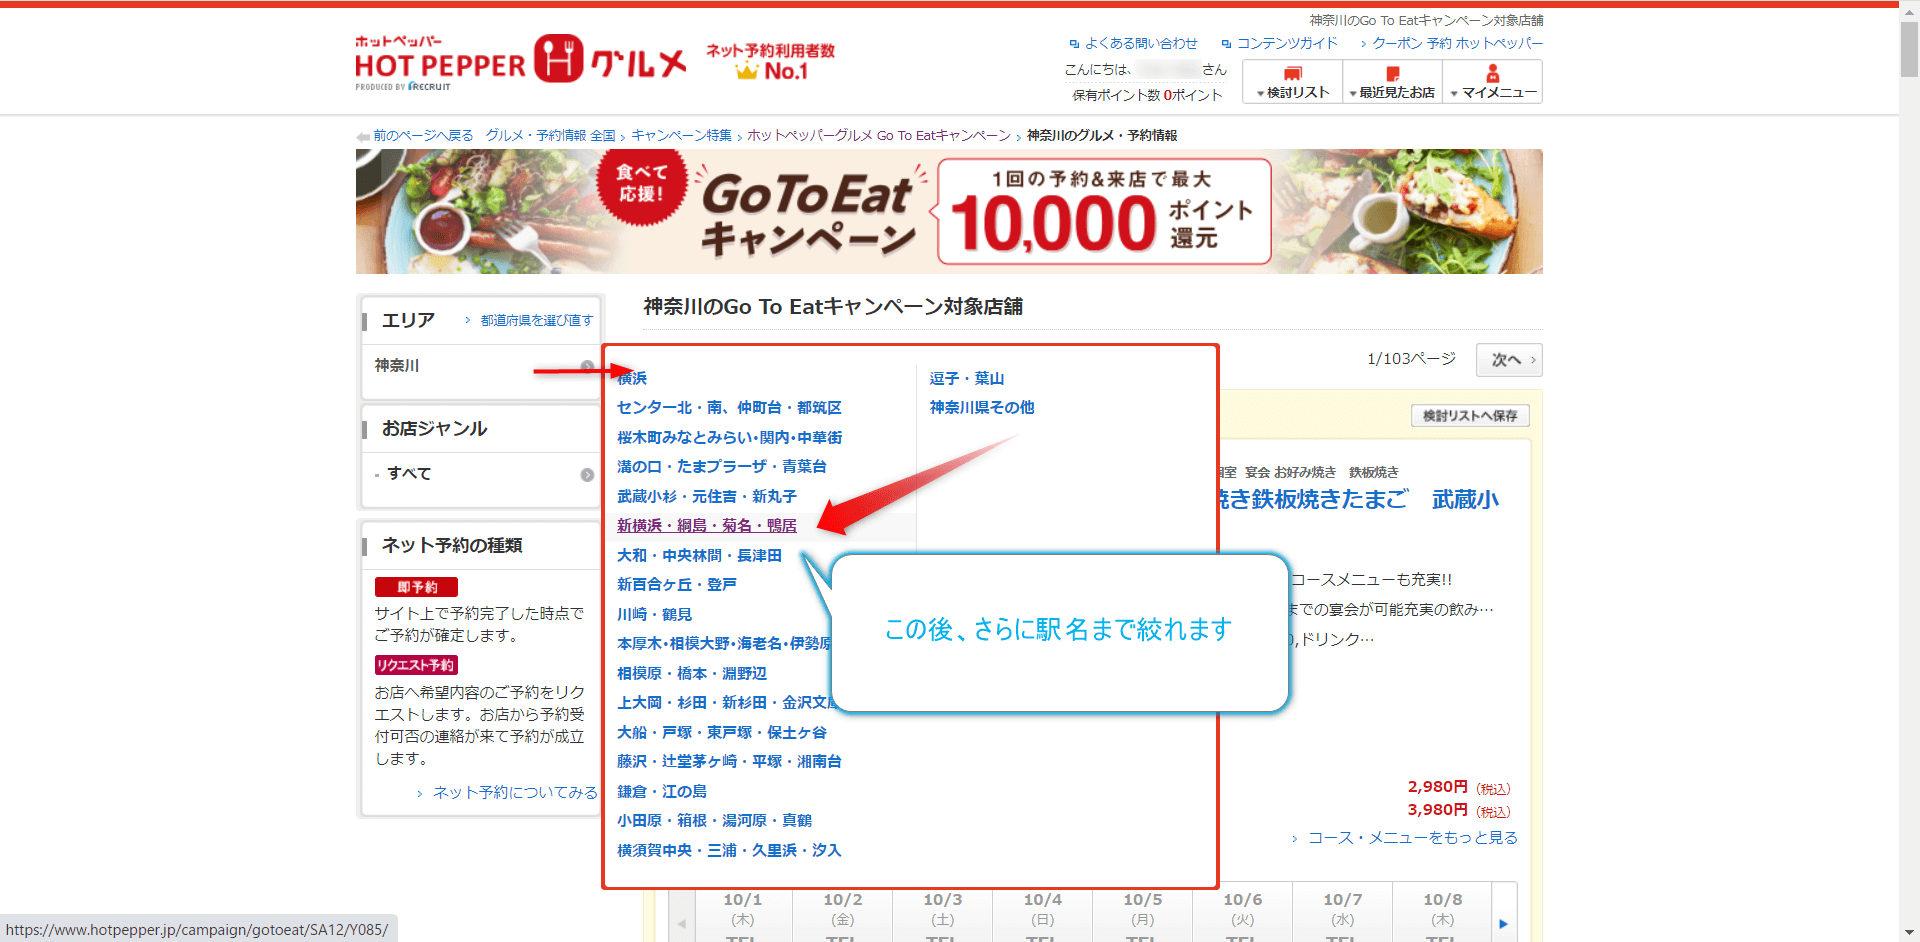
Task: Expand the 神奈川 area chevron
Action: (x=588, y=366)
